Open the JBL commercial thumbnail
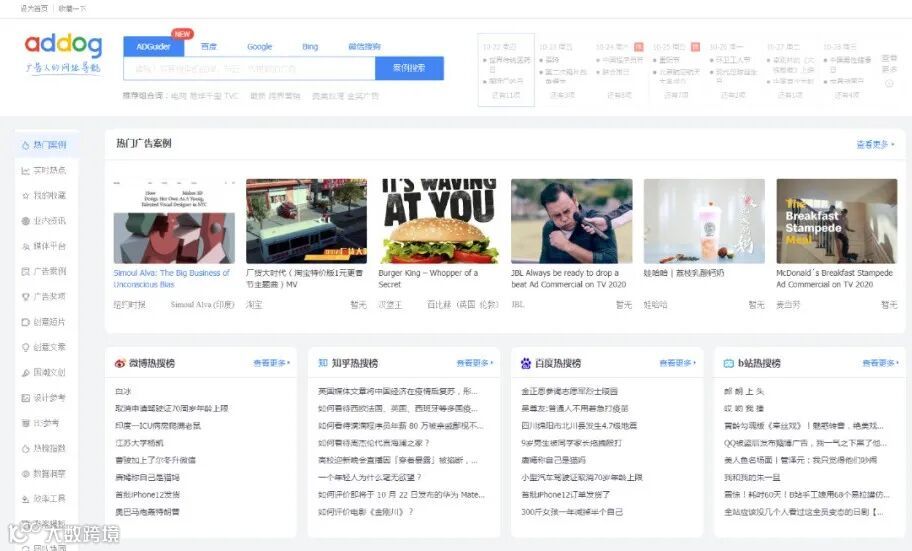This screenshot has width=912, height=551. tap(572, 221)
